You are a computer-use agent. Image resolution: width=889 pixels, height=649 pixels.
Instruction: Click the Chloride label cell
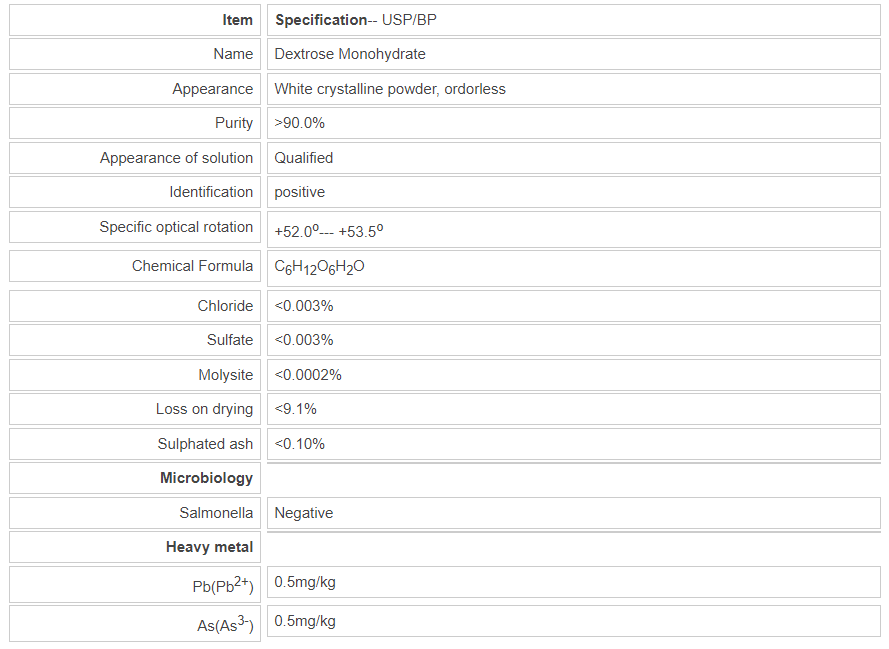(x=225, y=306)
